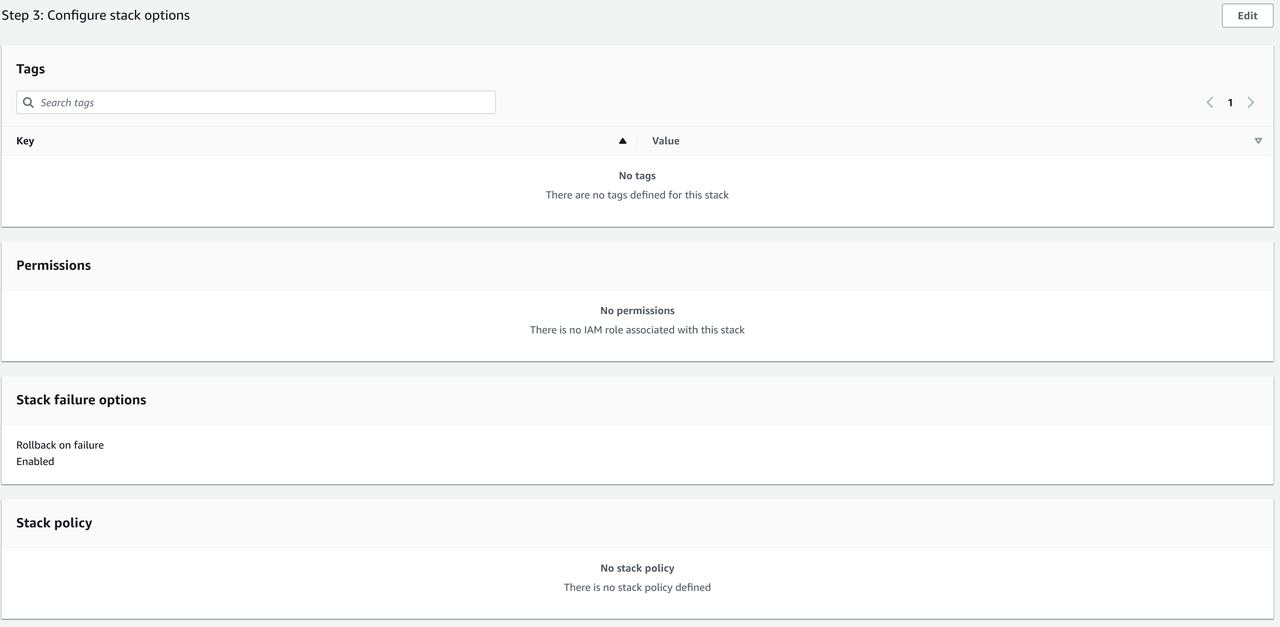
Task: Click the magnifier icon in tag search
Action: click(28, 103)
